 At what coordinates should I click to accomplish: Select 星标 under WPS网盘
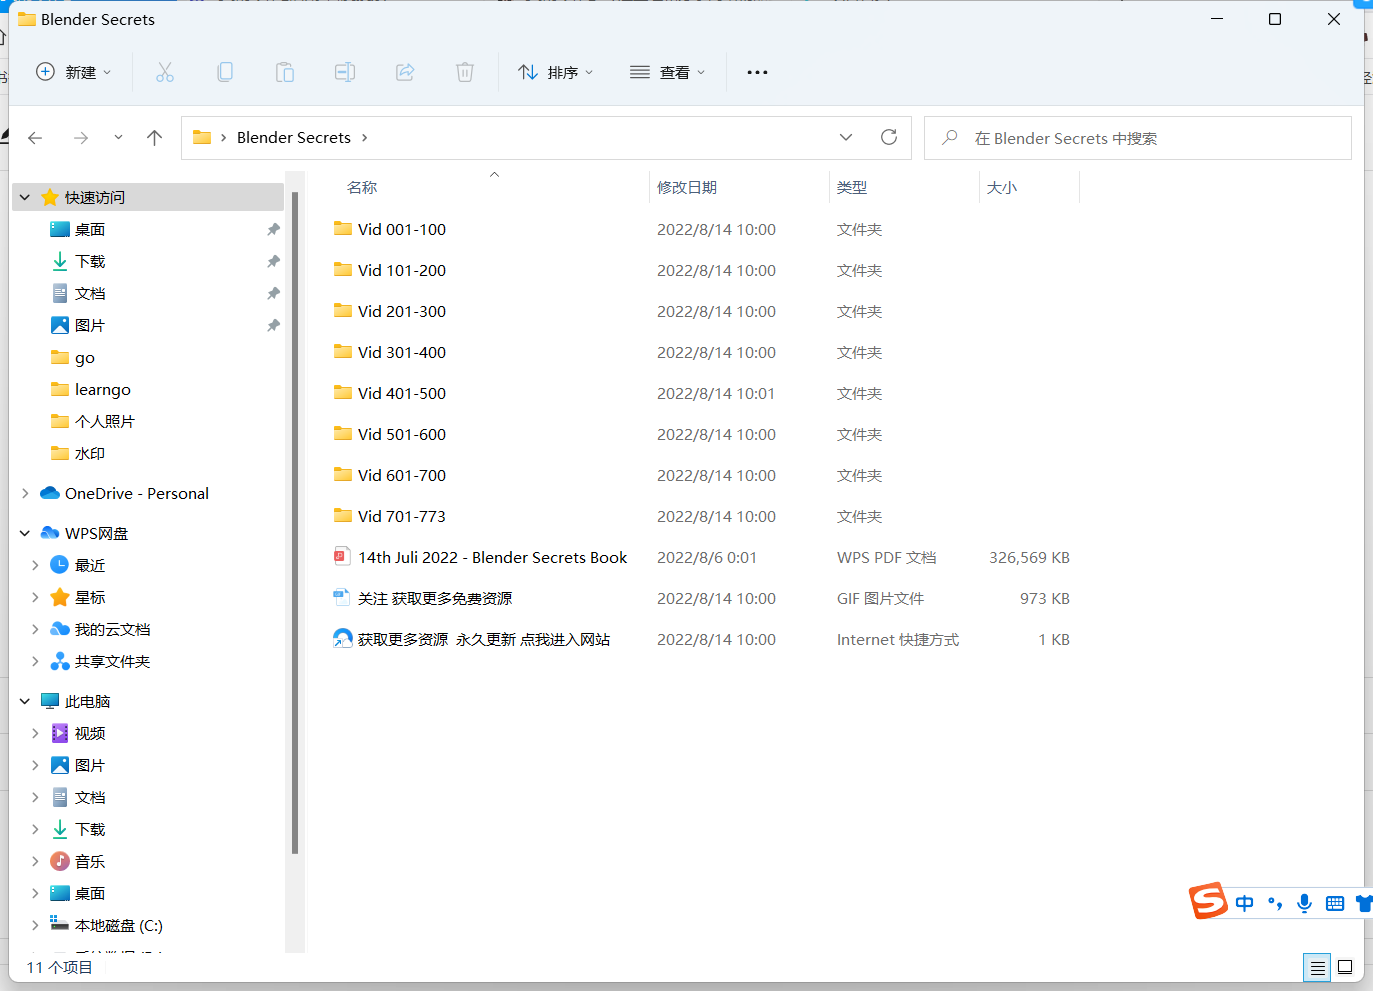[x=90, y=597]
